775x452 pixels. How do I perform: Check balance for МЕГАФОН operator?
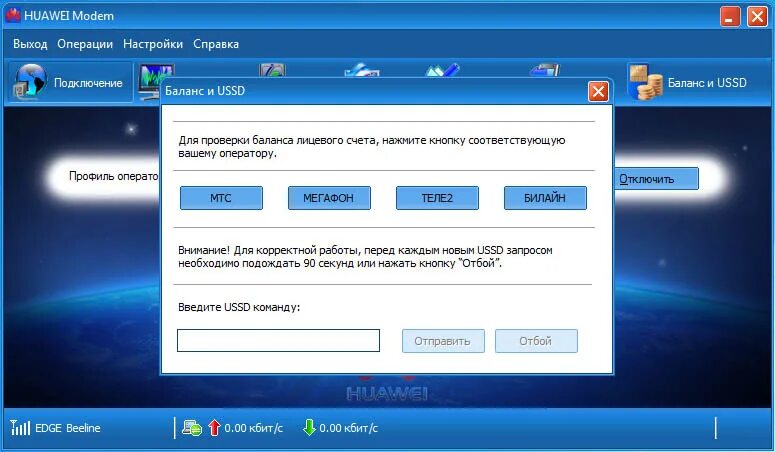(x=329, y=198)
